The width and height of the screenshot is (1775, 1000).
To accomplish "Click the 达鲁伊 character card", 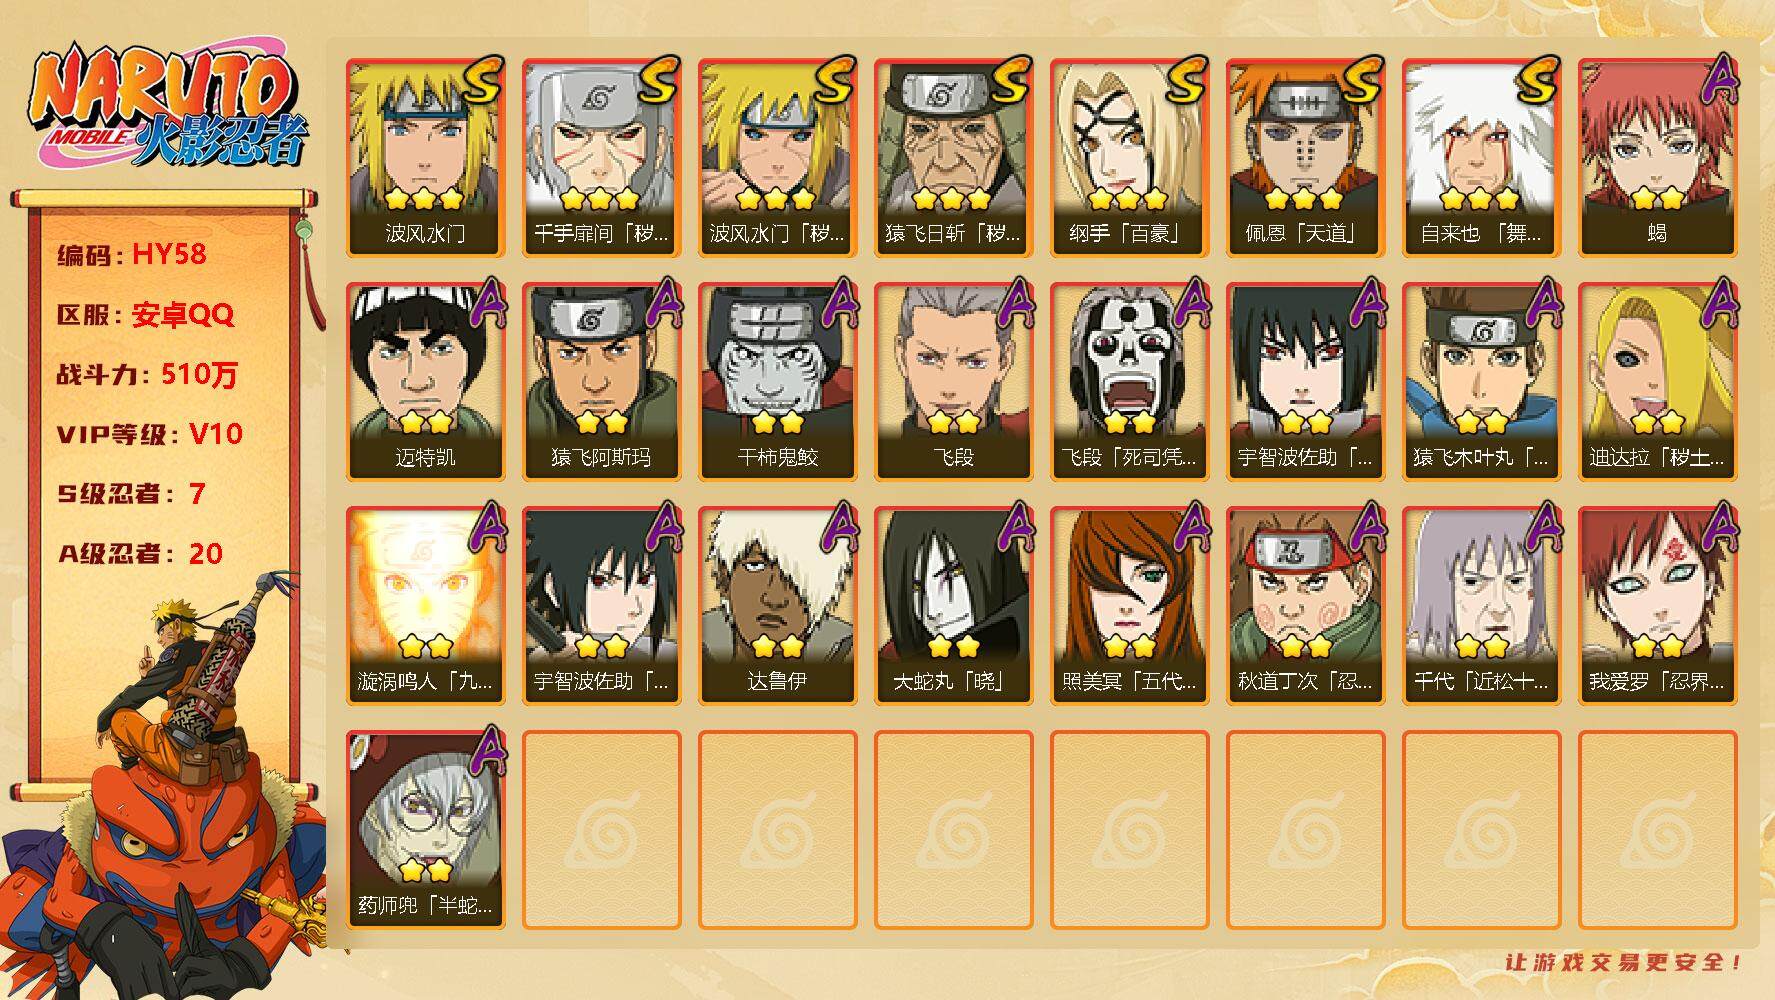I will (x=777, y=606).
